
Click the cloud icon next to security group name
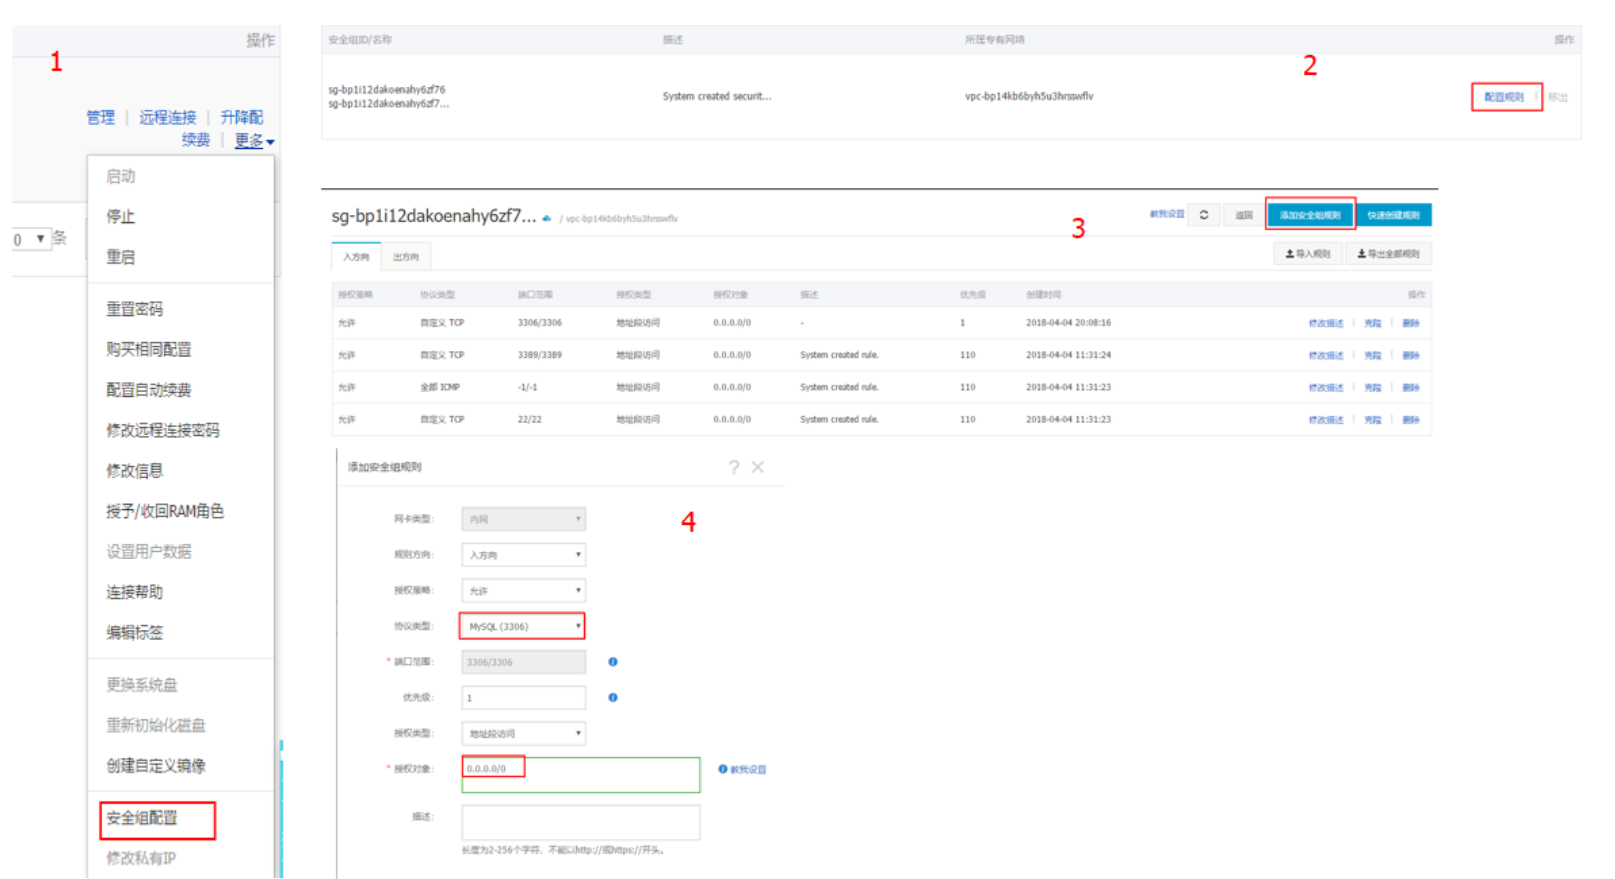[547, 218]
